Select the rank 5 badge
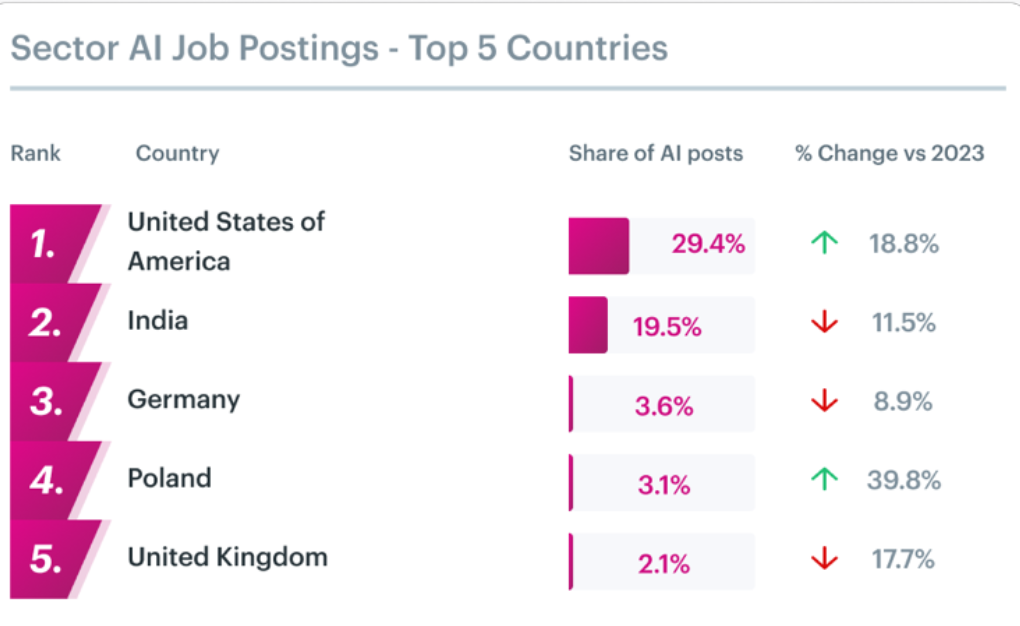The height and width of the screenshot is (626, 1020). point(50,560)
